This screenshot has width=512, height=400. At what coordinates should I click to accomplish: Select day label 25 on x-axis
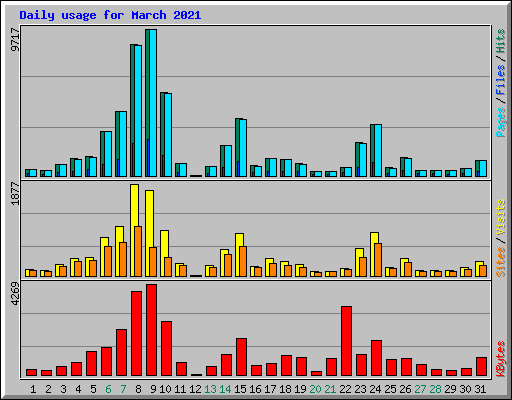[x=390, y=389]
